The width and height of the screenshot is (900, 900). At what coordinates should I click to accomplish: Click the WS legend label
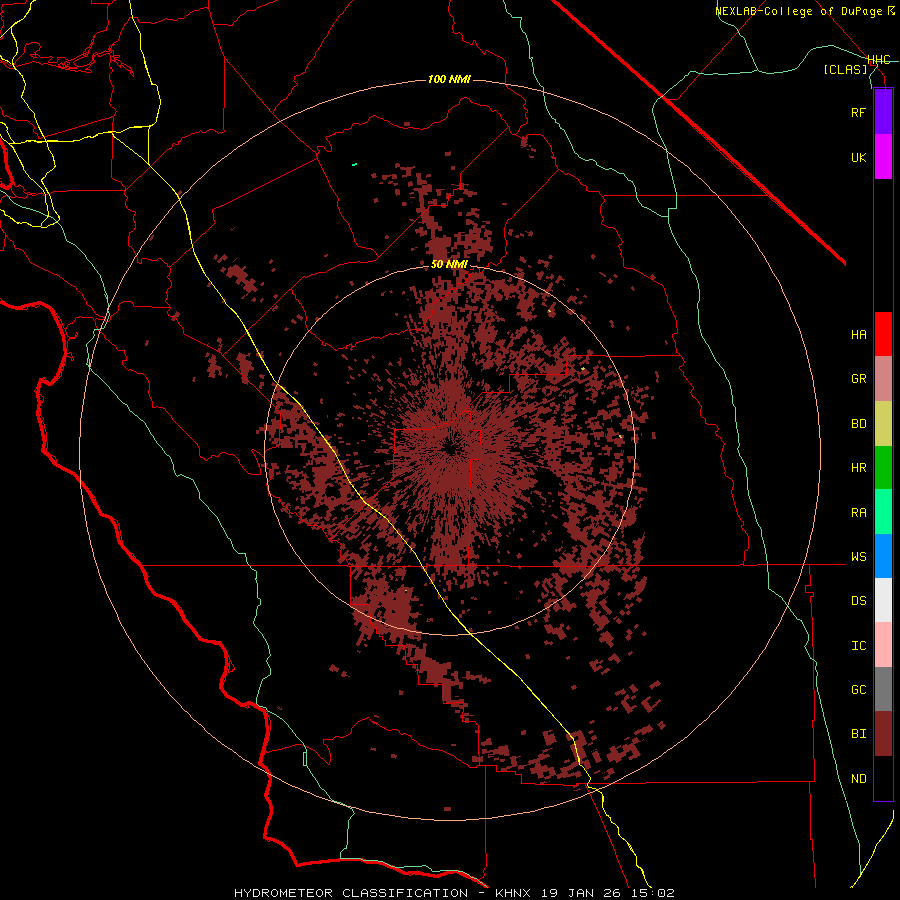858,557
